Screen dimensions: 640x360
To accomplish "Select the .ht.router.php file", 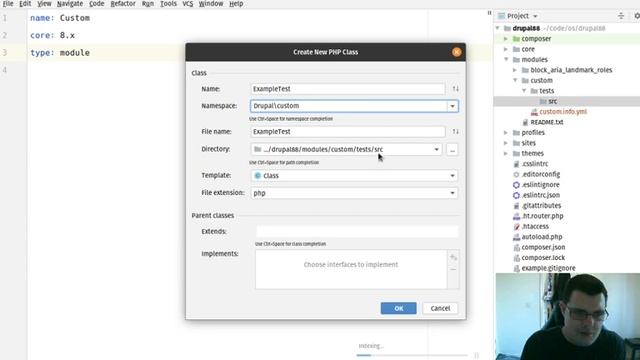I will coord(542,216).
